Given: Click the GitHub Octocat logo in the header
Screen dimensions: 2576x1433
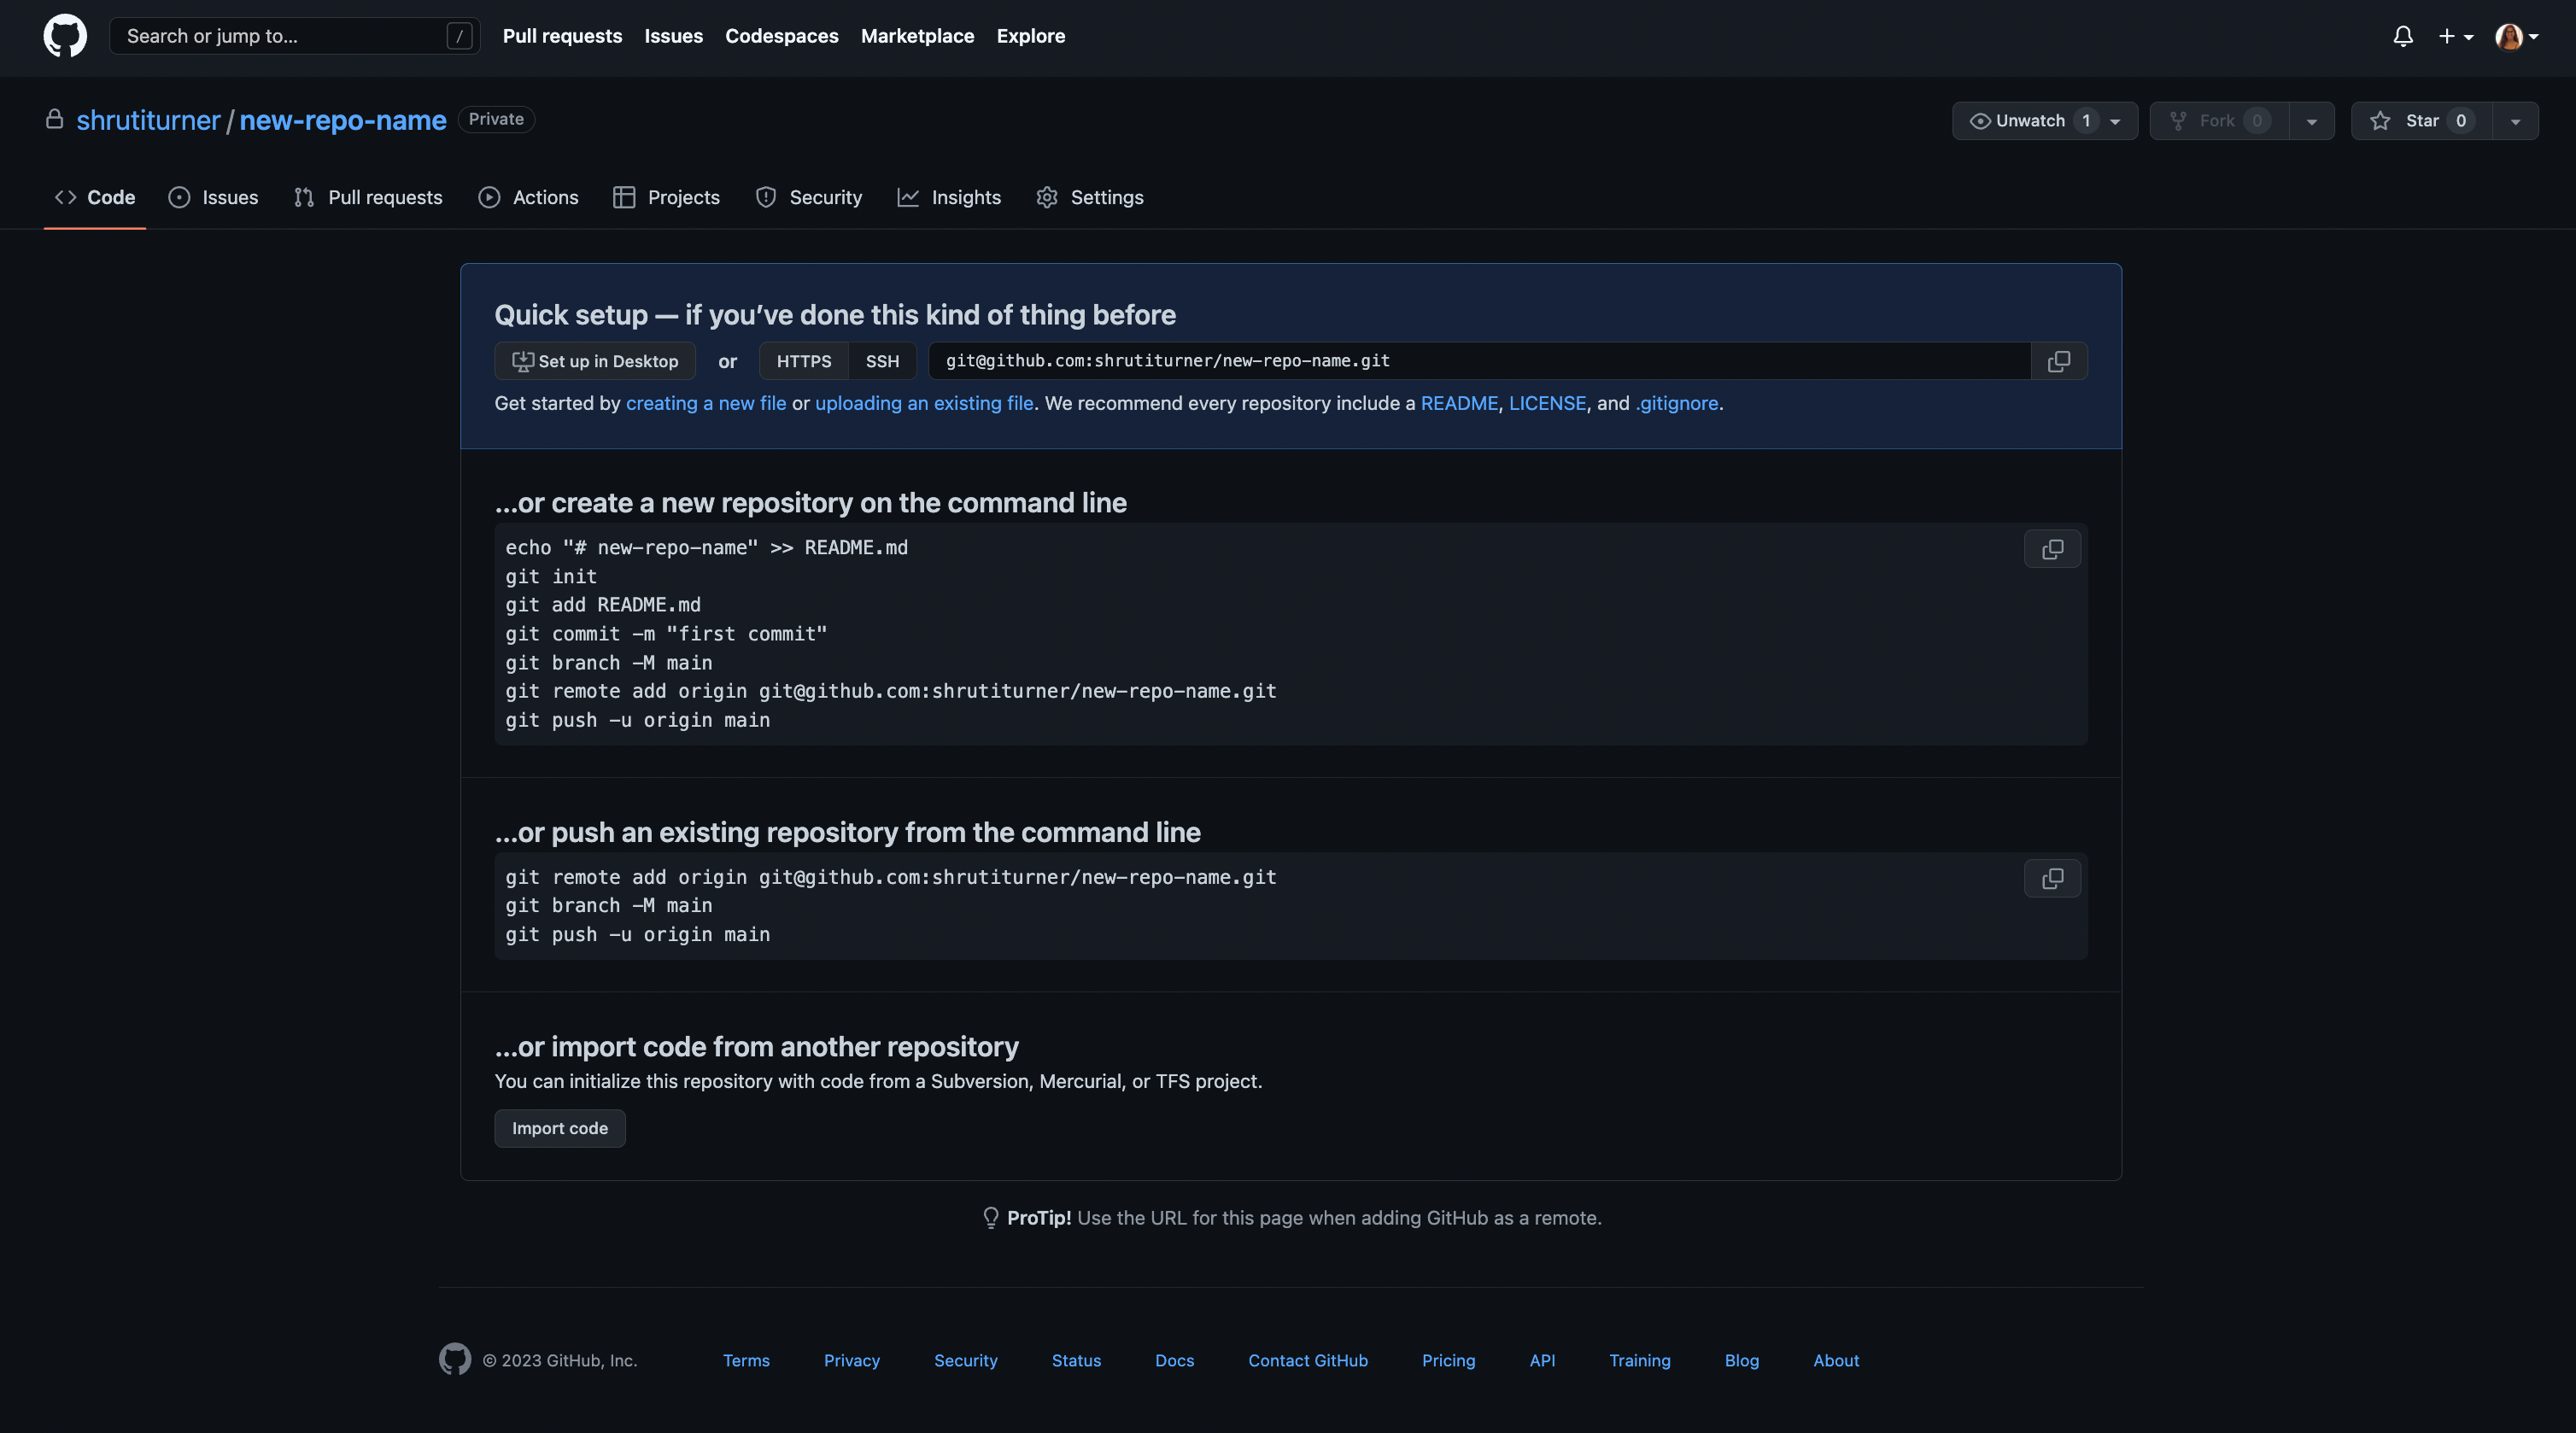Looking at the screenshot, I should (x=65, y=36).
